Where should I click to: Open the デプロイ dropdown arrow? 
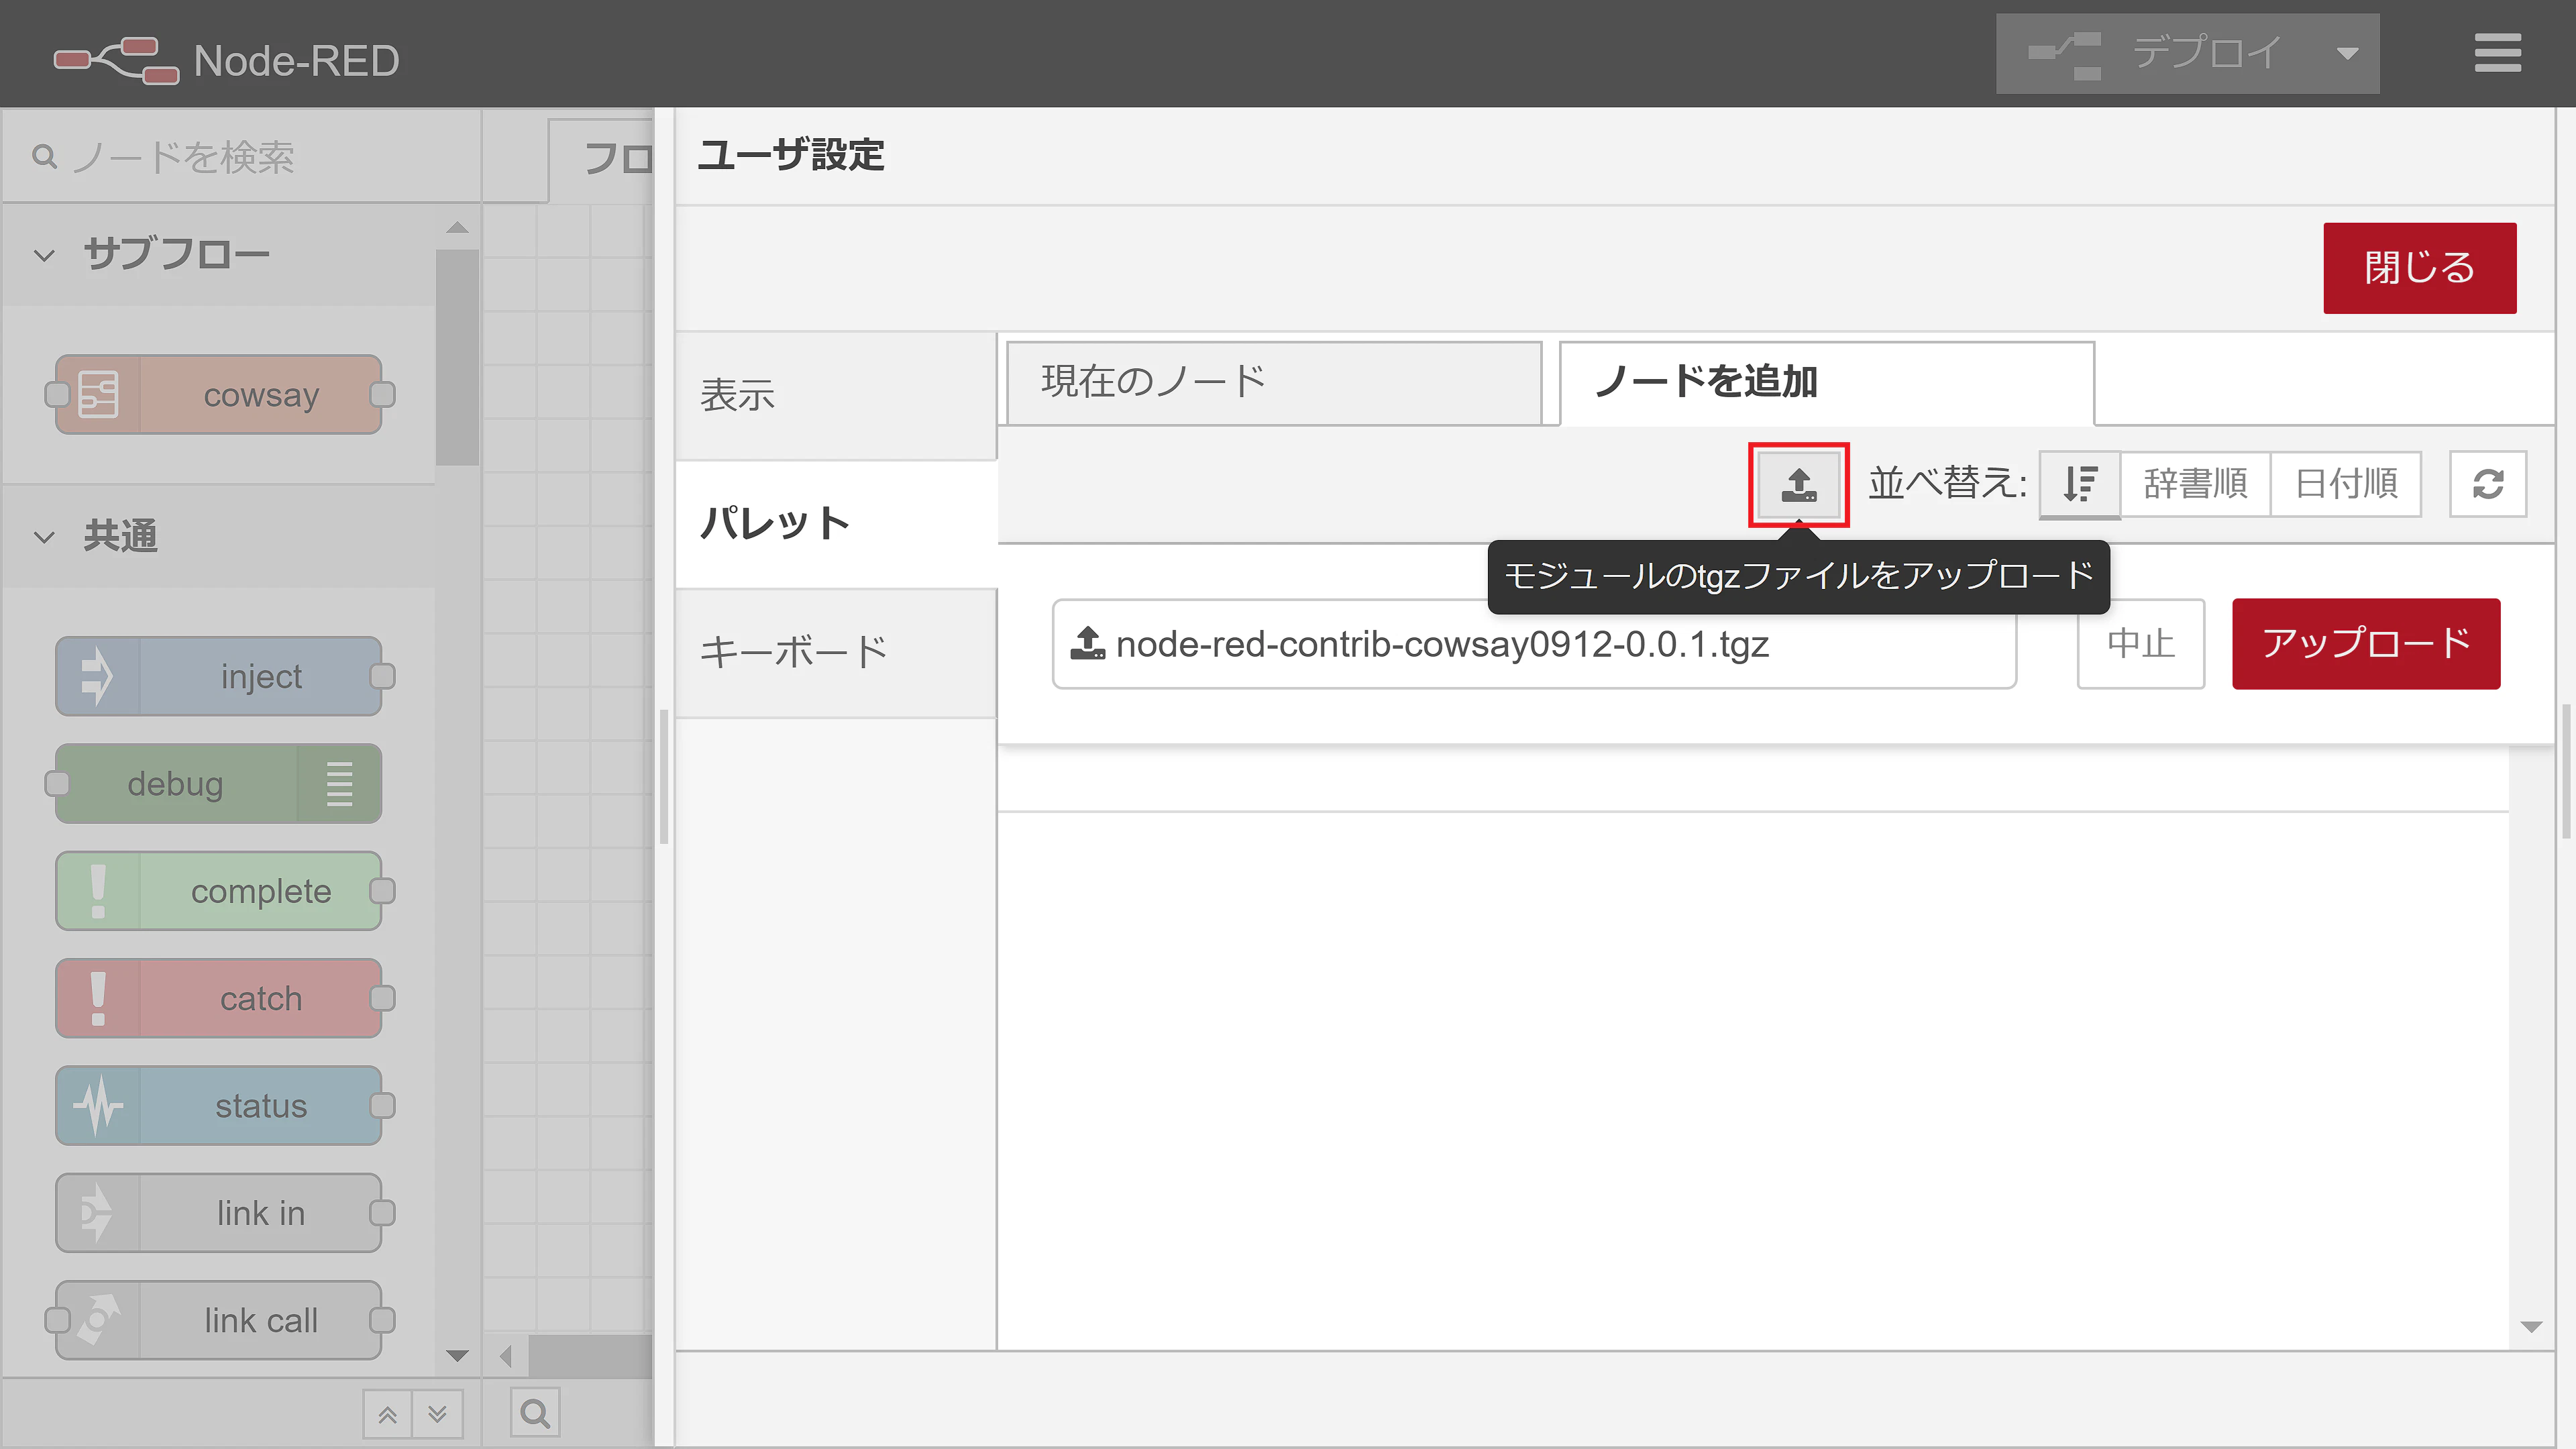2347,53
